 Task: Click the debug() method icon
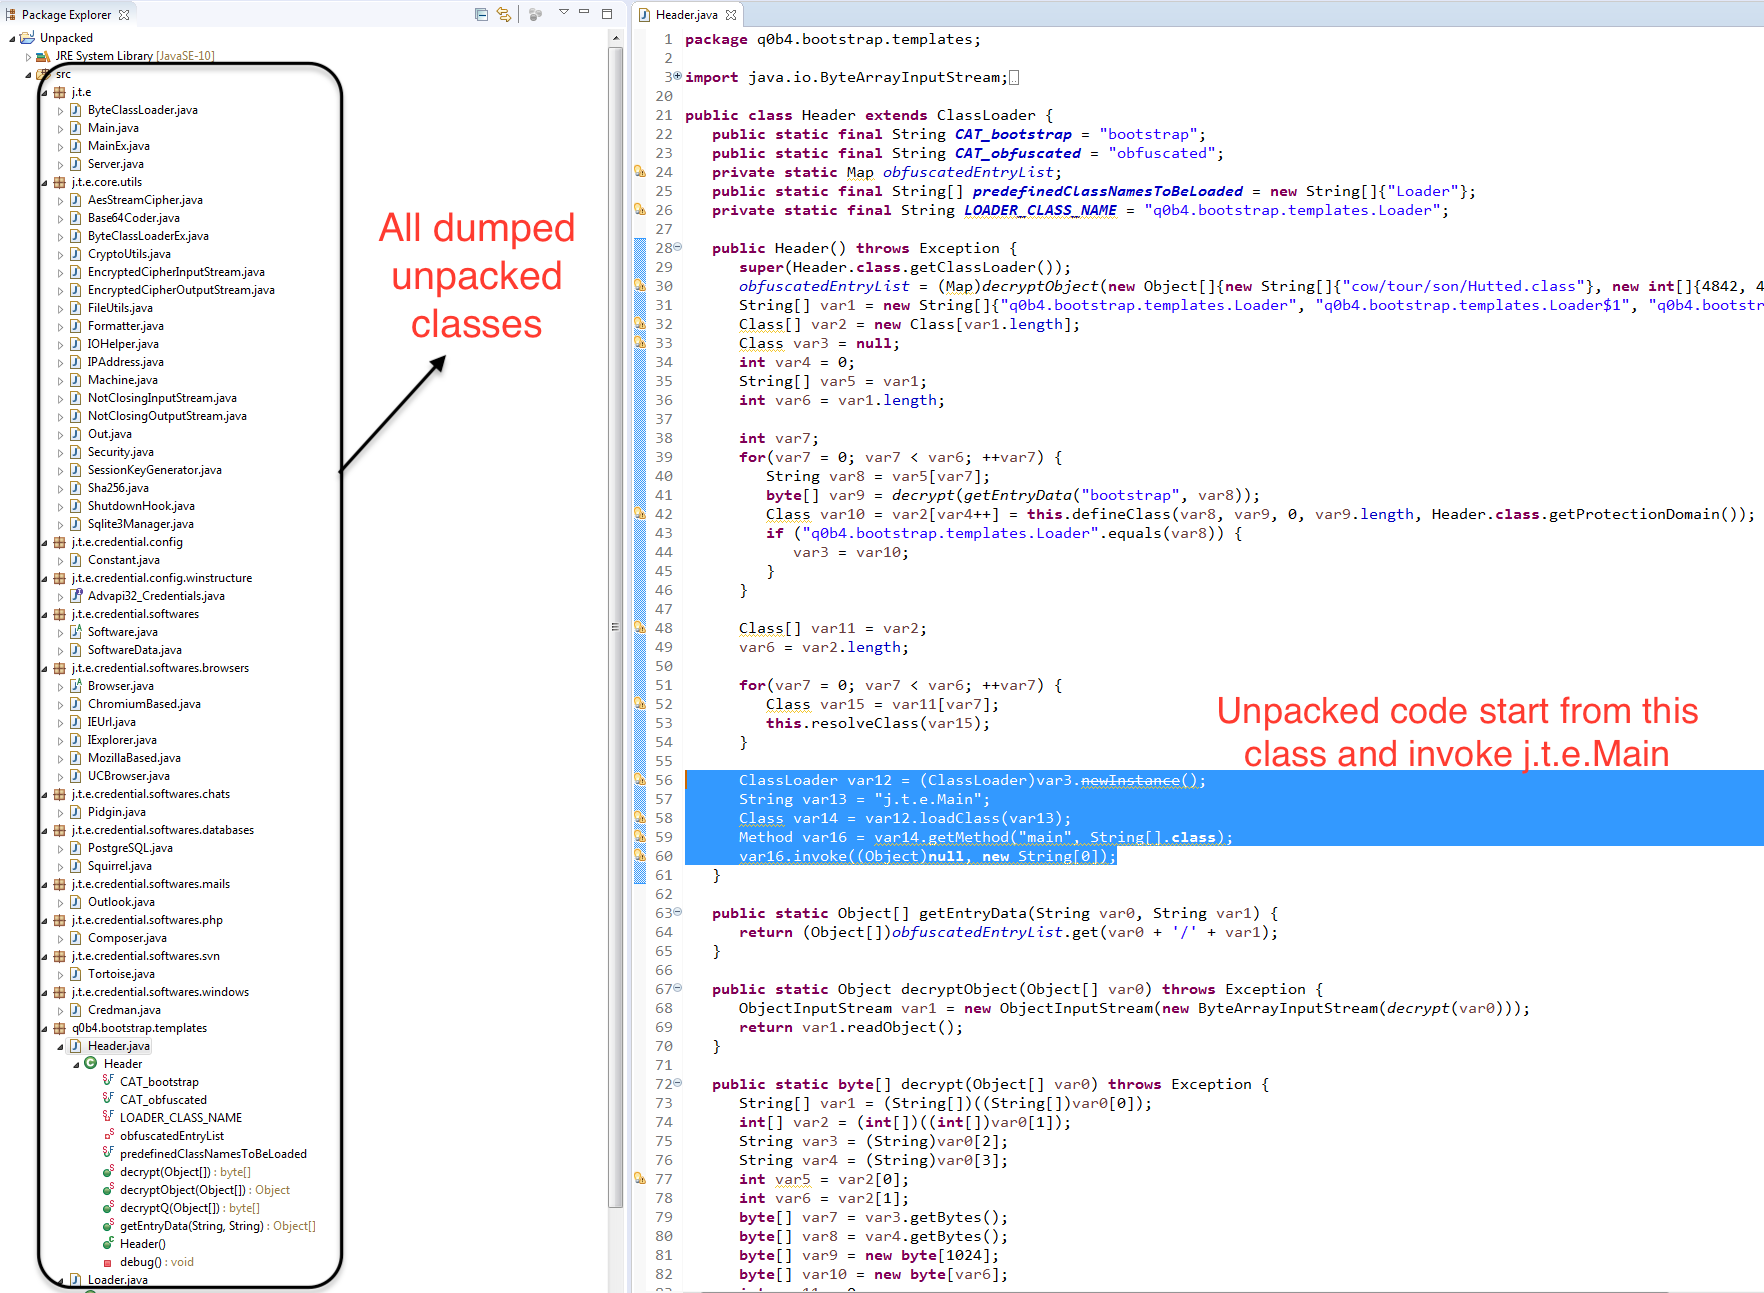pyautogui.click(x=108, y=1263)
